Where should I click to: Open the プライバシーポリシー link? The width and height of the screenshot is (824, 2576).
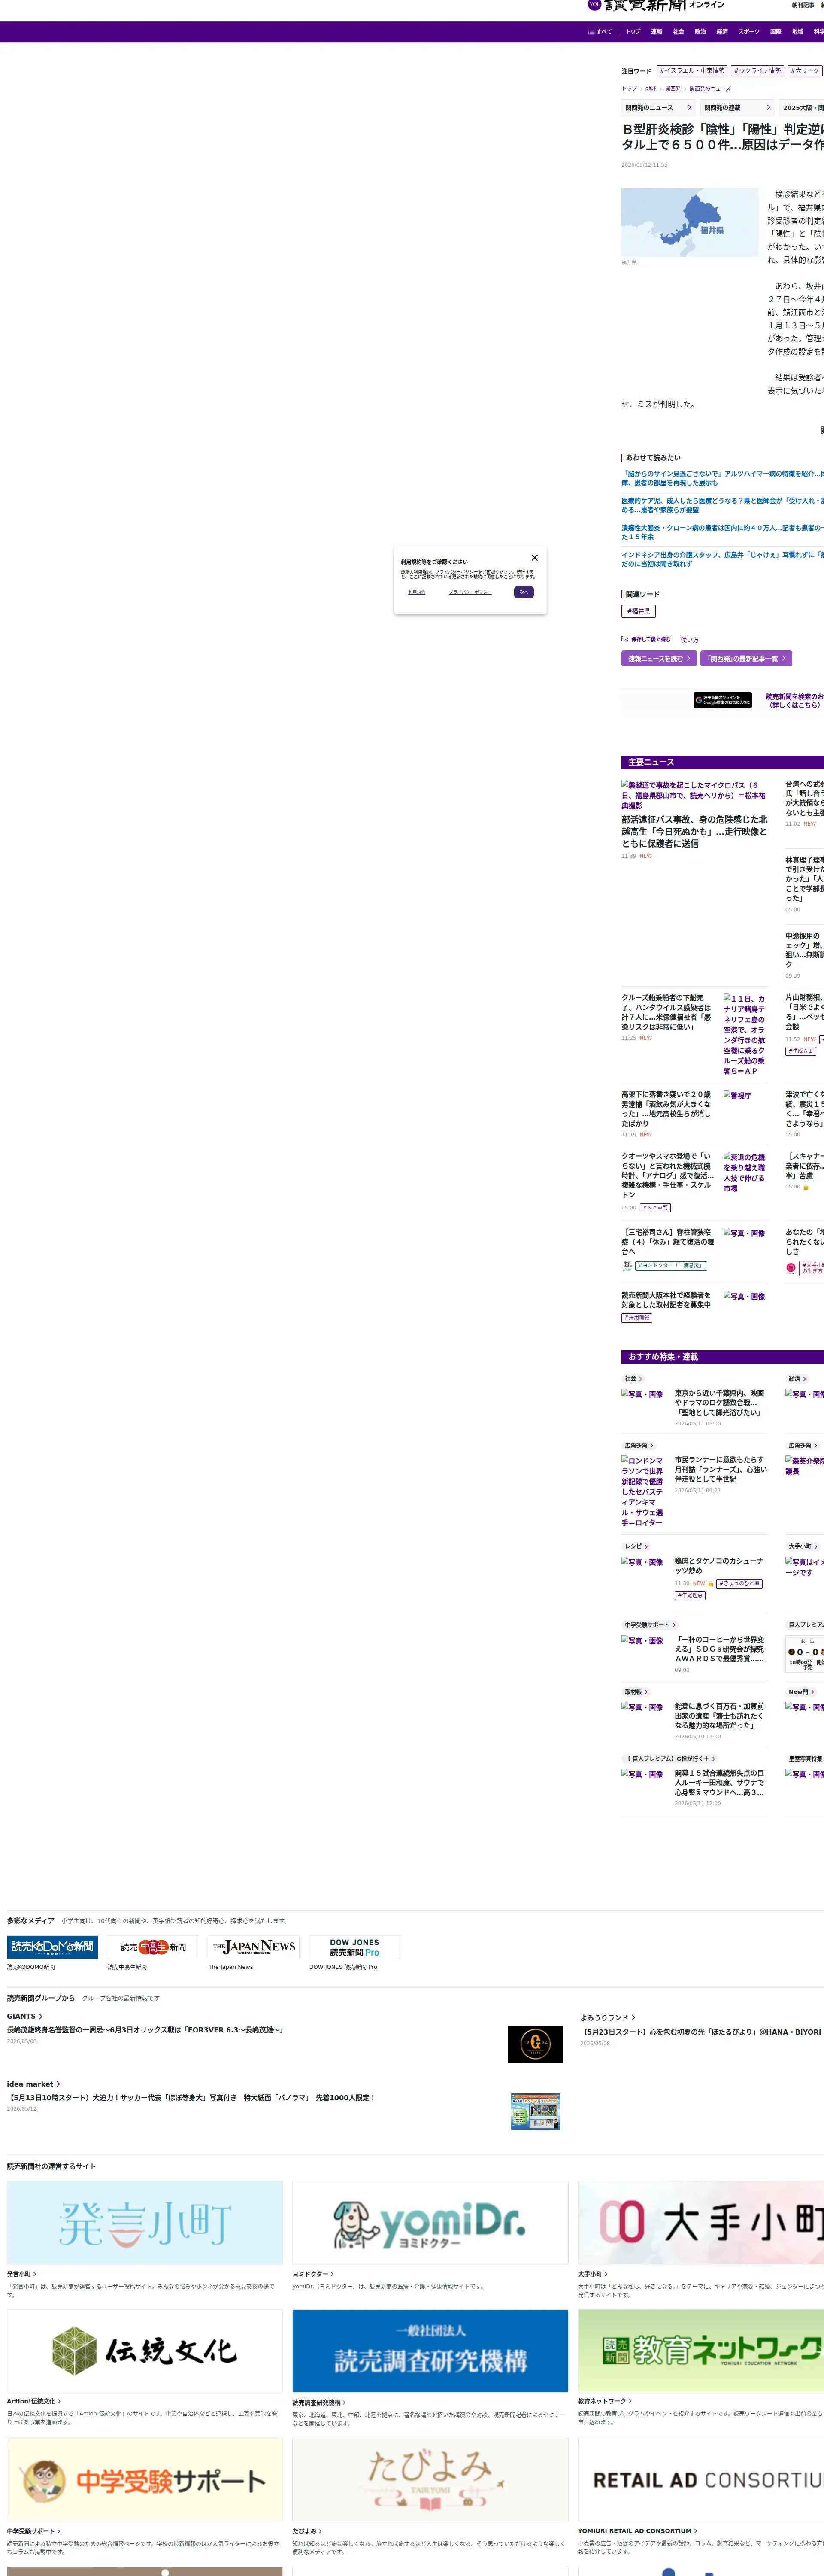pyautogui.click(x=470, y=592)
